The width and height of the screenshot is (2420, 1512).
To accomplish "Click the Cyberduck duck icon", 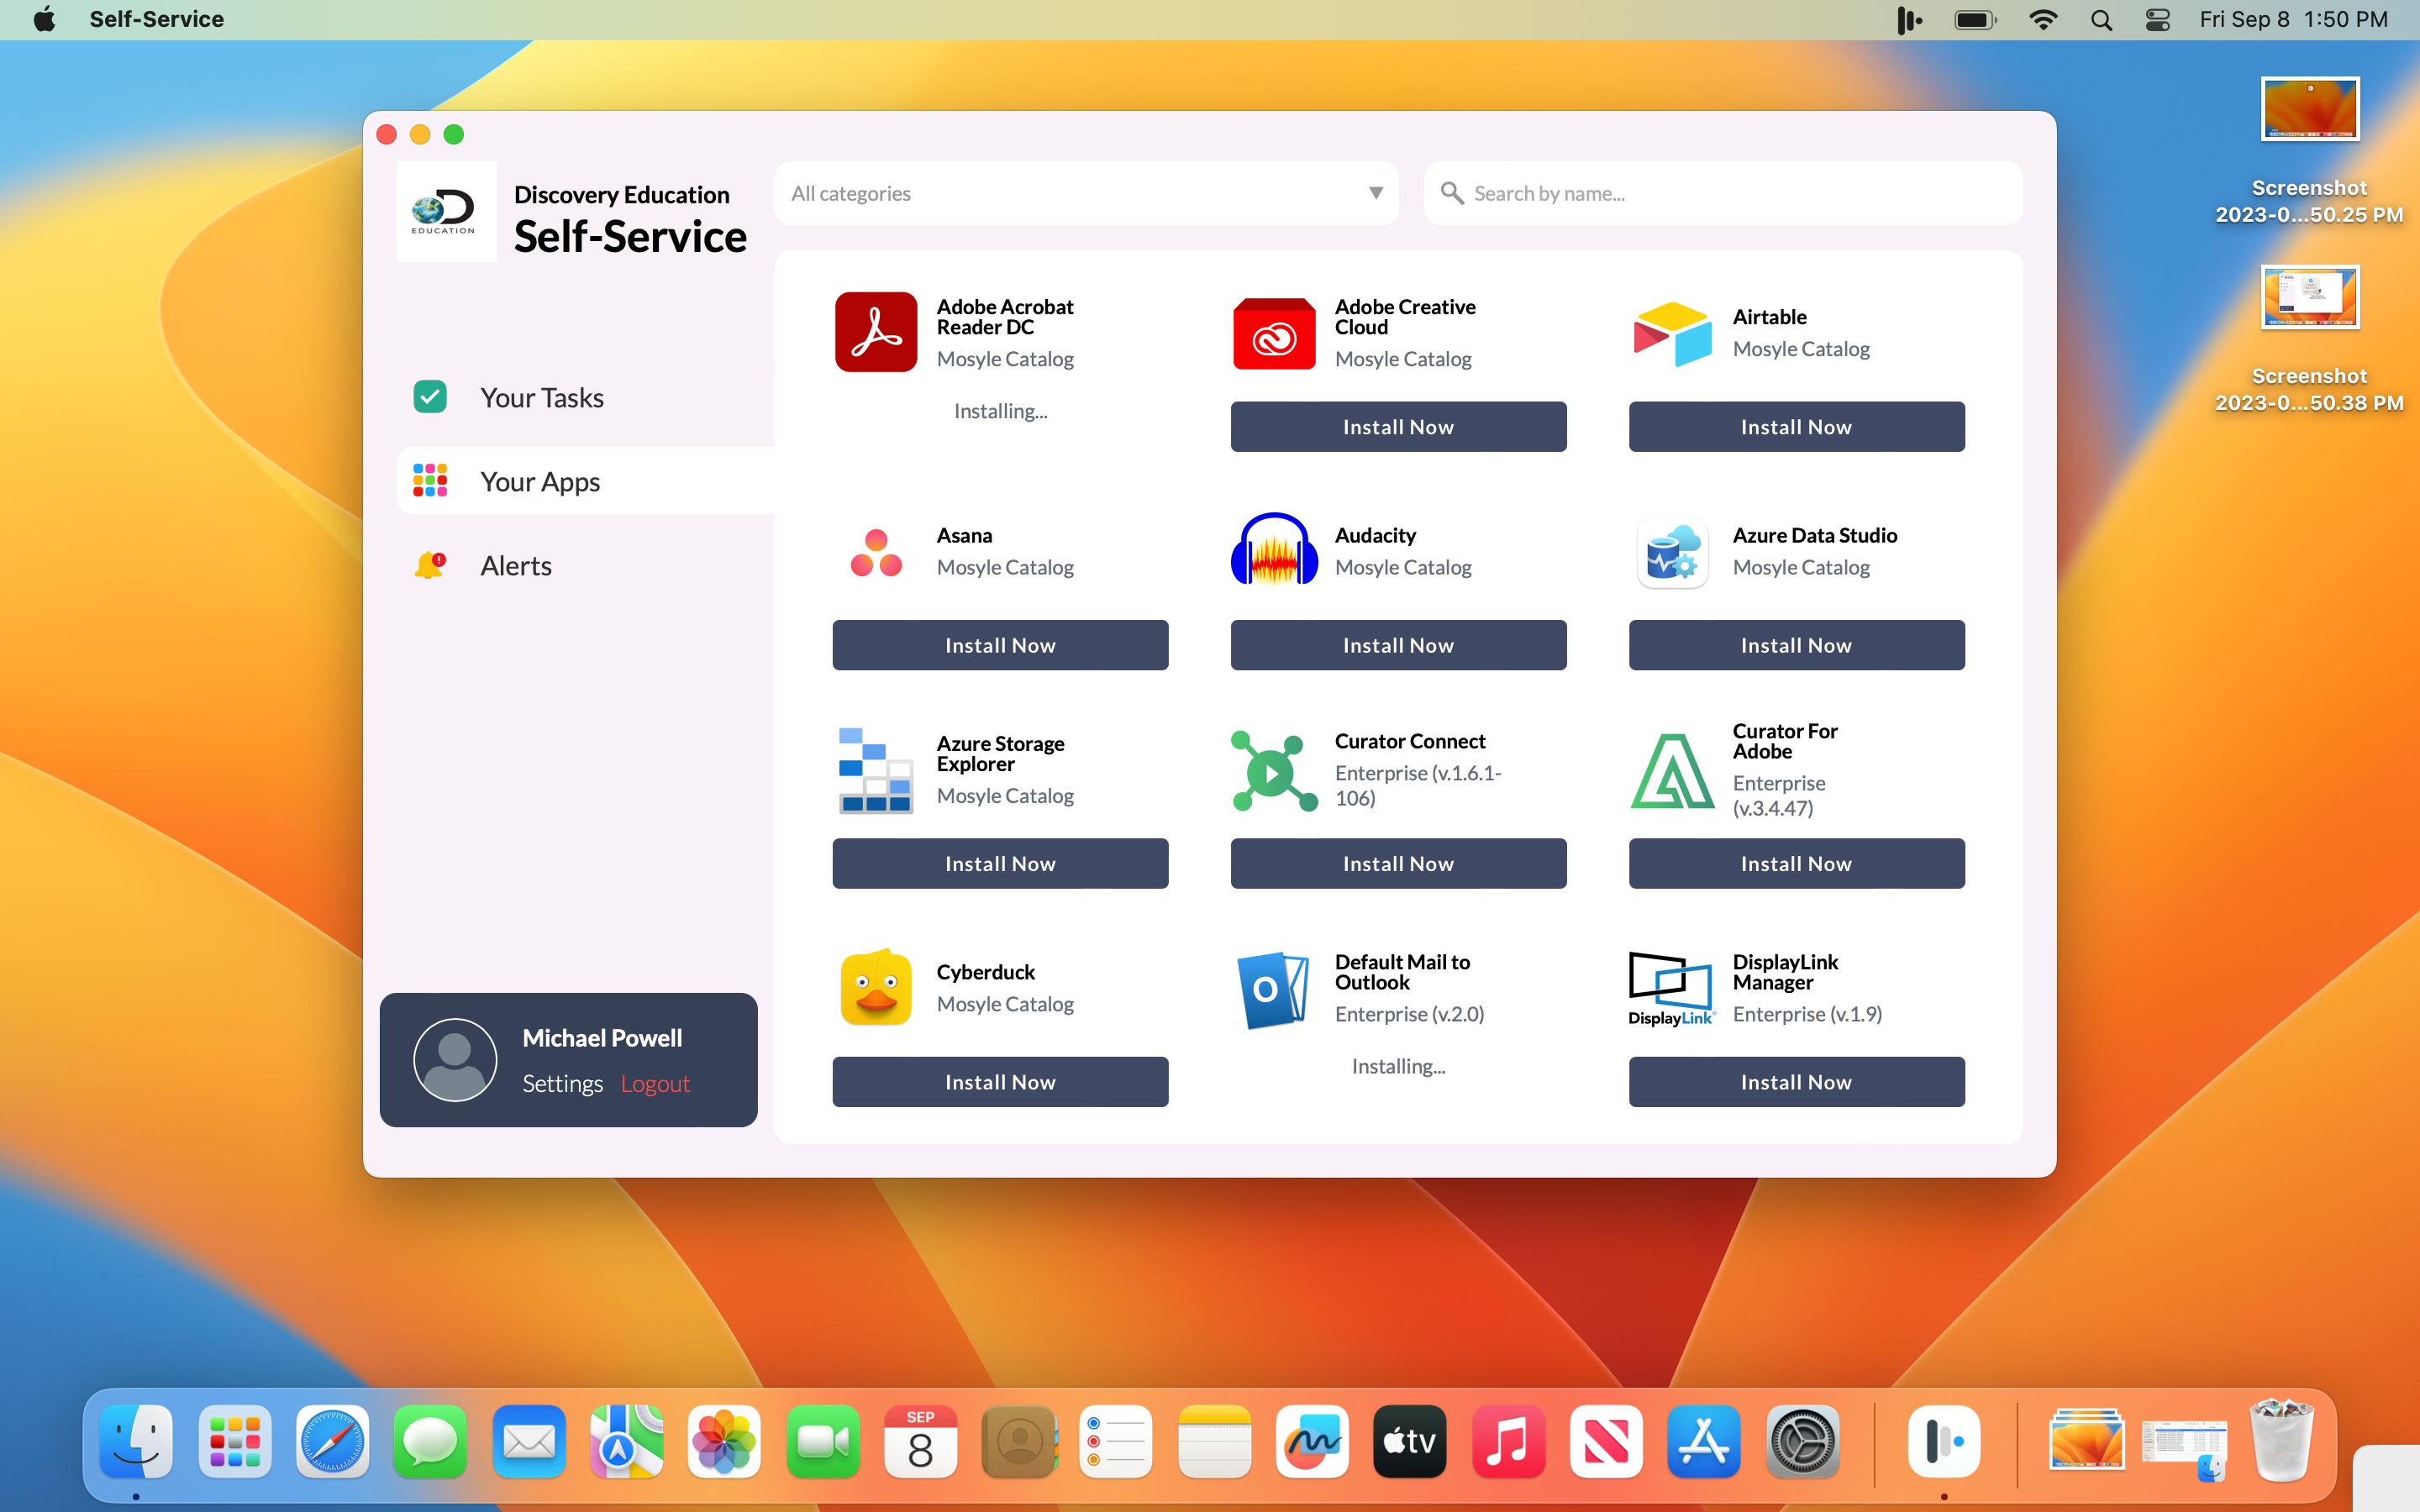I will [x=876, y=988].
